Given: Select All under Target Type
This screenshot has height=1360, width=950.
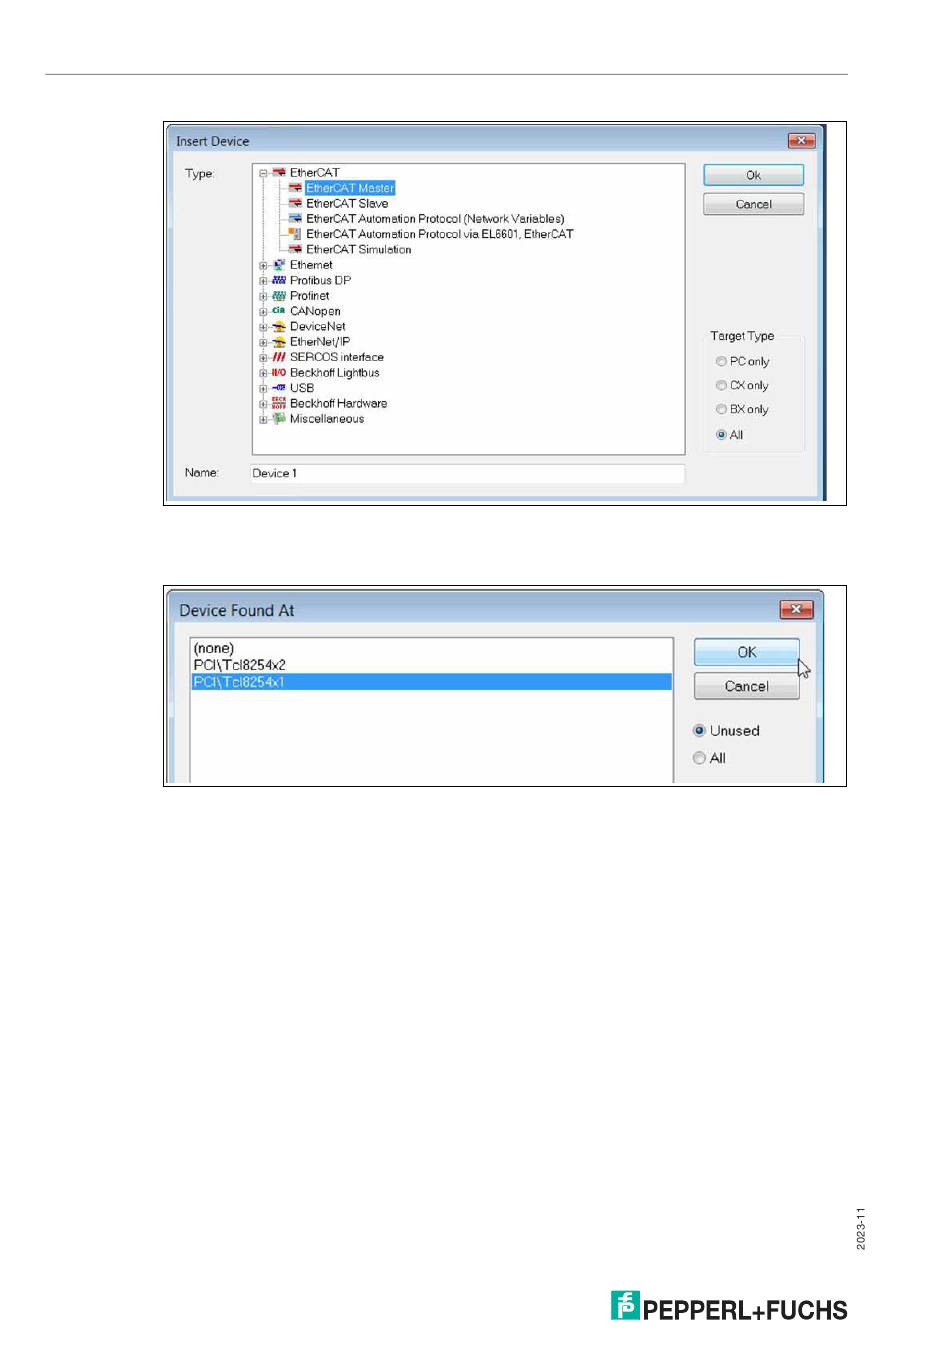Looking at the screenshot, I should coord(721,435).
